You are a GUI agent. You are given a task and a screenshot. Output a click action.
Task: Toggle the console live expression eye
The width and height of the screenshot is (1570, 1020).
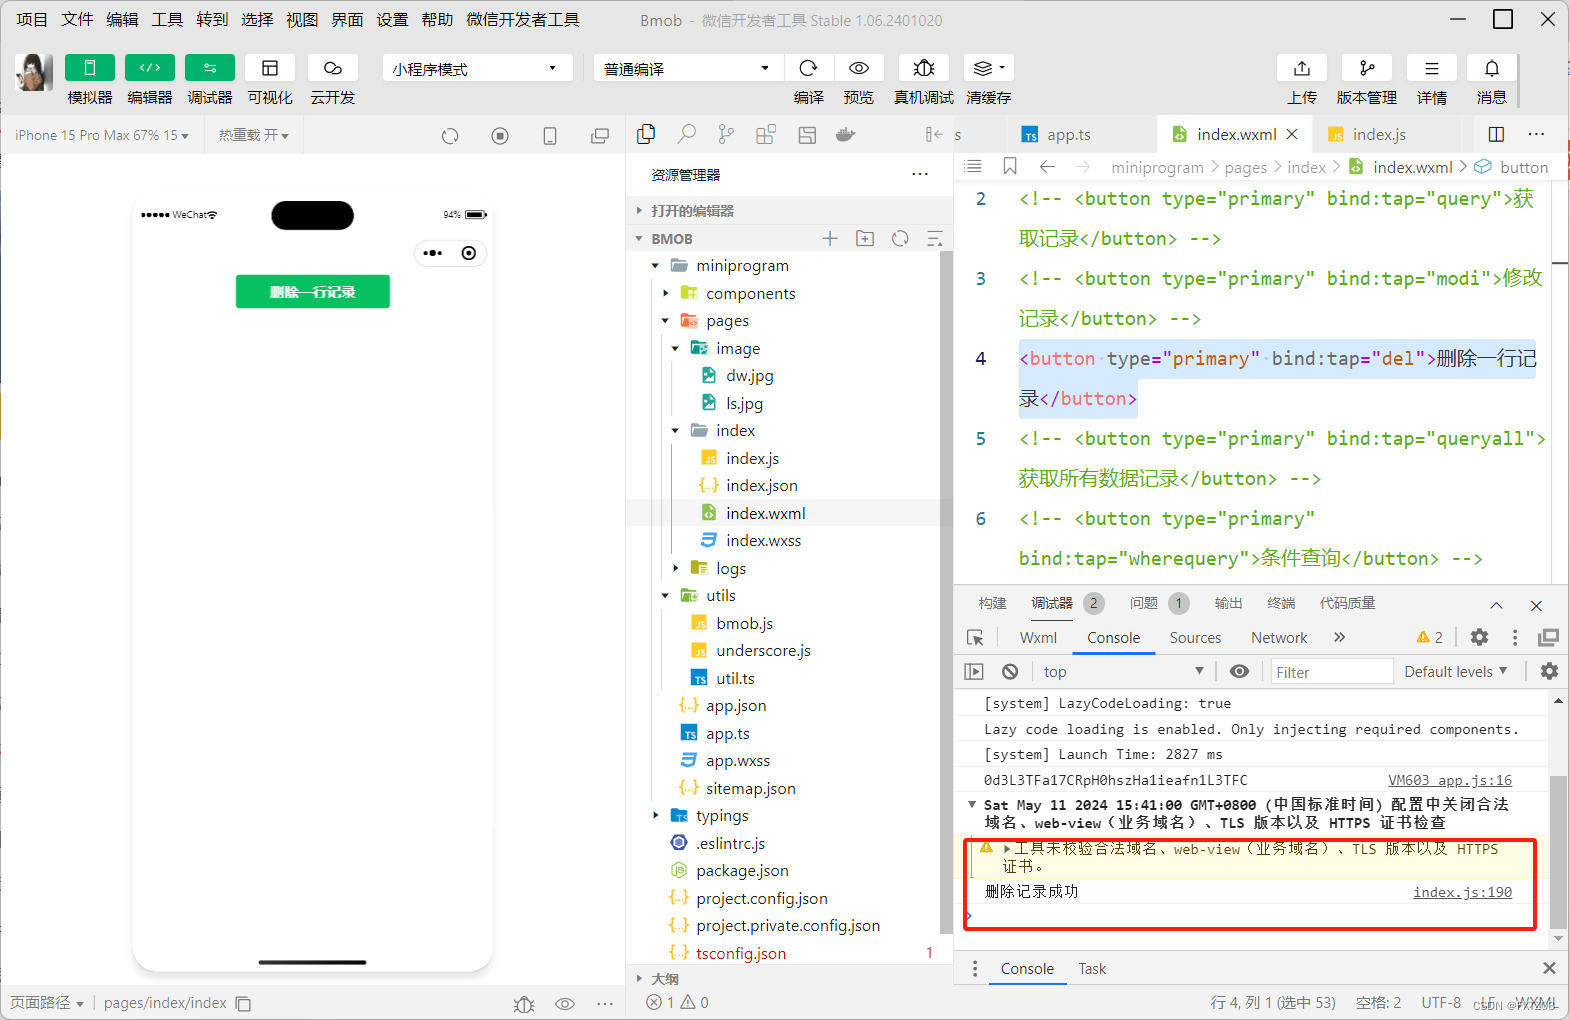point(1239,672)
